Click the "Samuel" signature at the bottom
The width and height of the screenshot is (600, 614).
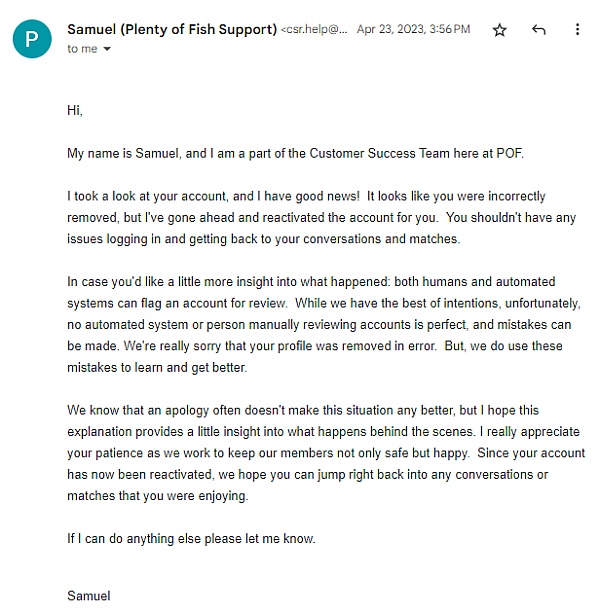(x=89, y=596)
